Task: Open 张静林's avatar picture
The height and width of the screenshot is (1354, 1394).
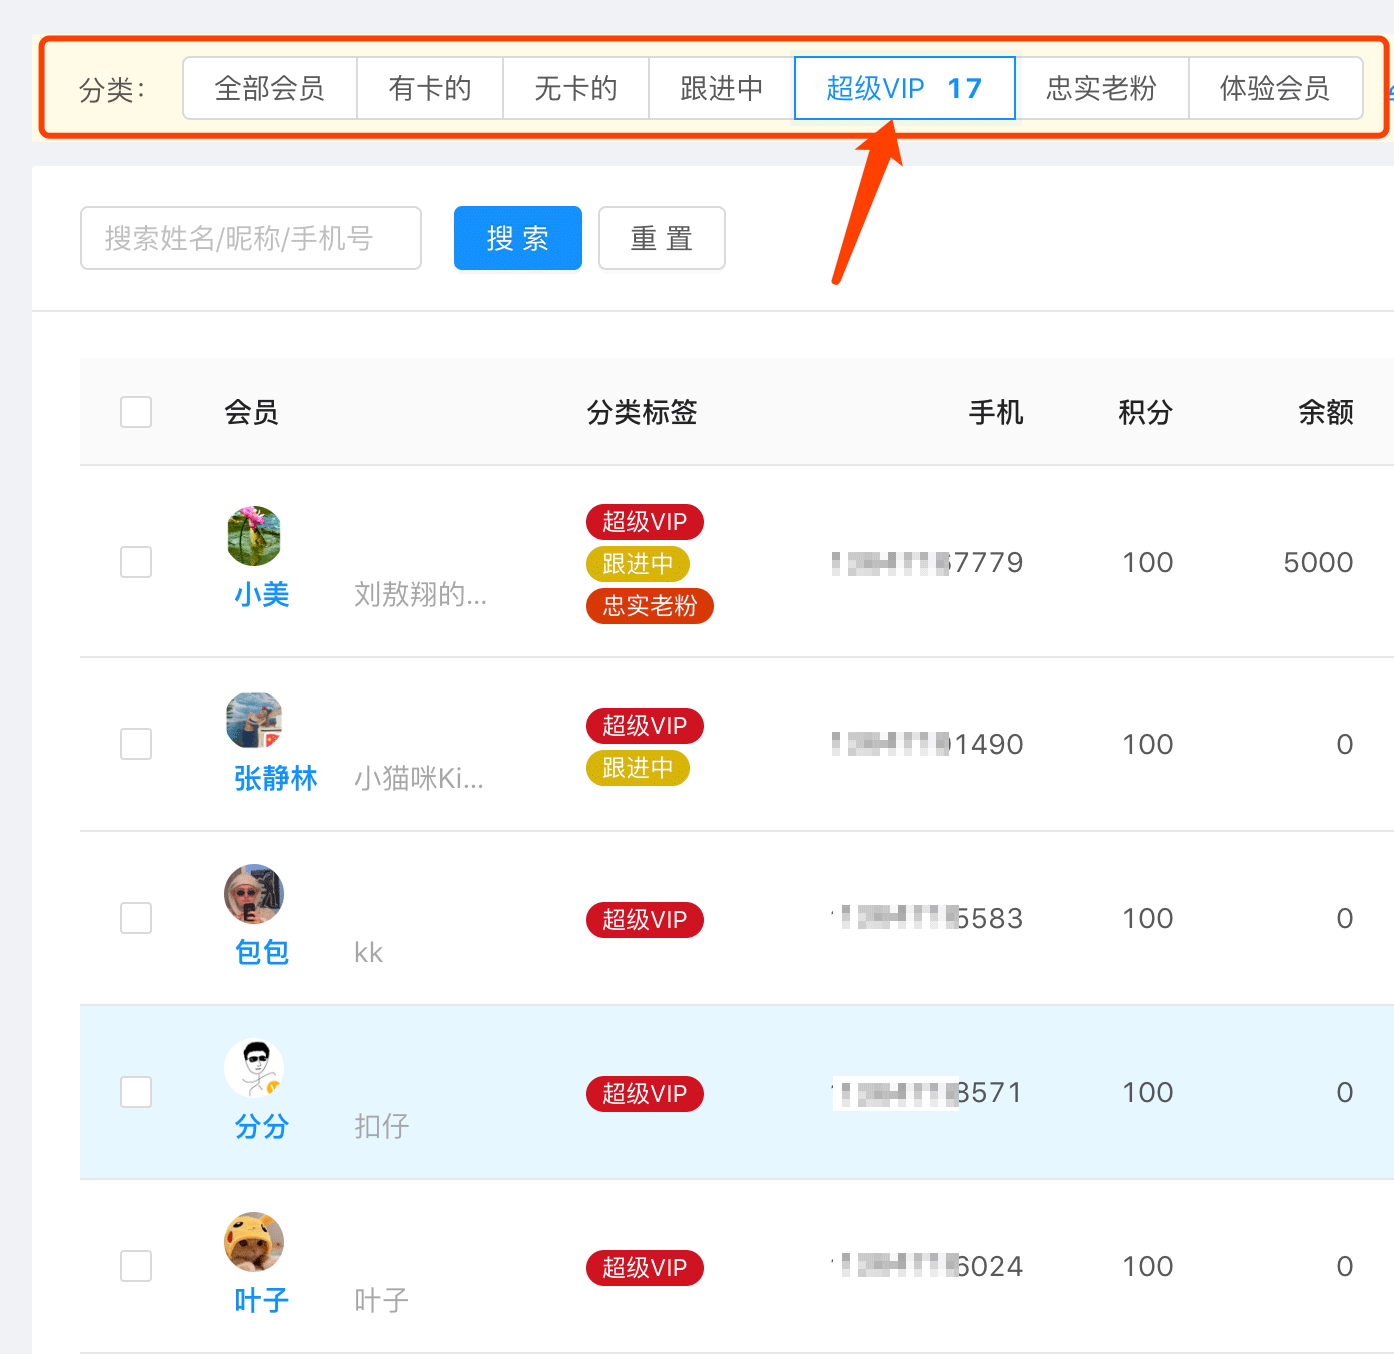Action: tap(254, 720)
